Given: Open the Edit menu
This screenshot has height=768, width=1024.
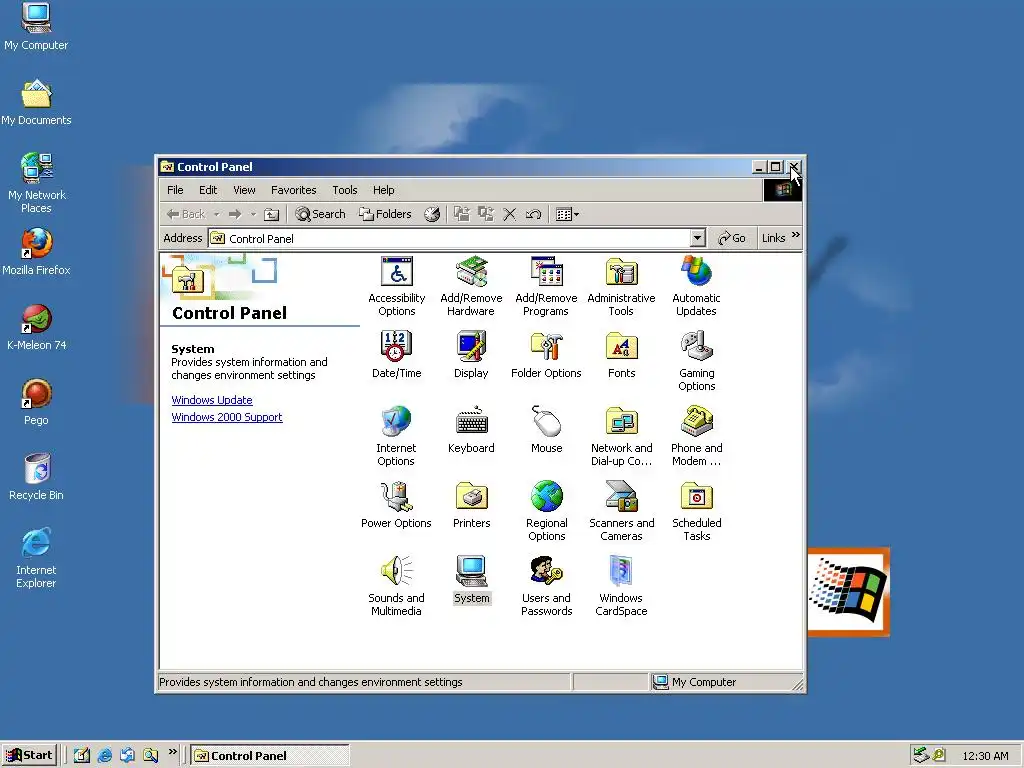Looking at the screenshot, I should pyautogui.click(x=208, y=190).
